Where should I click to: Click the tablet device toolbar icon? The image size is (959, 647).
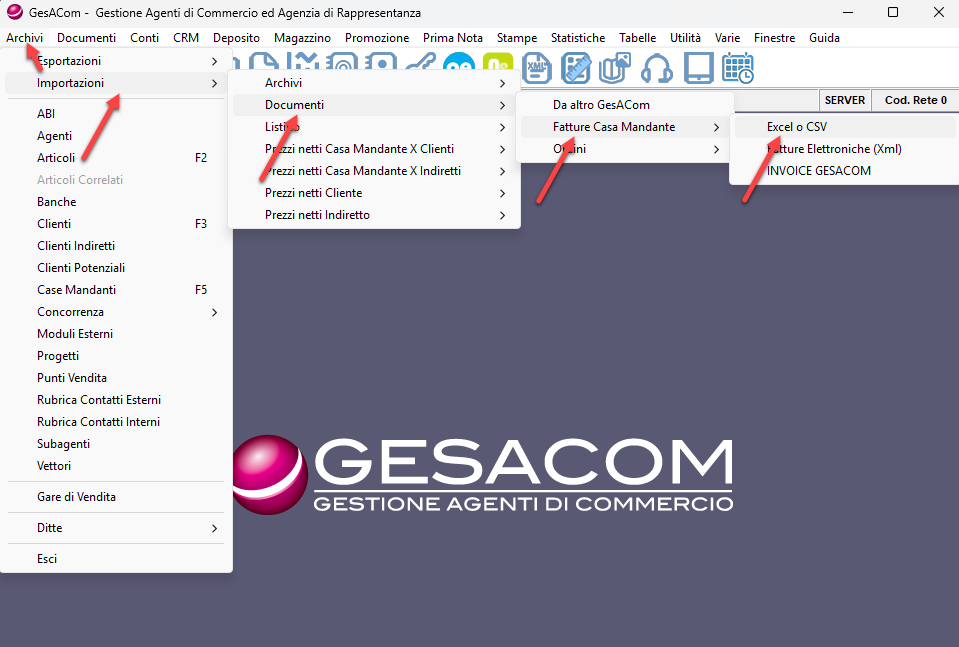click(698, 68)
